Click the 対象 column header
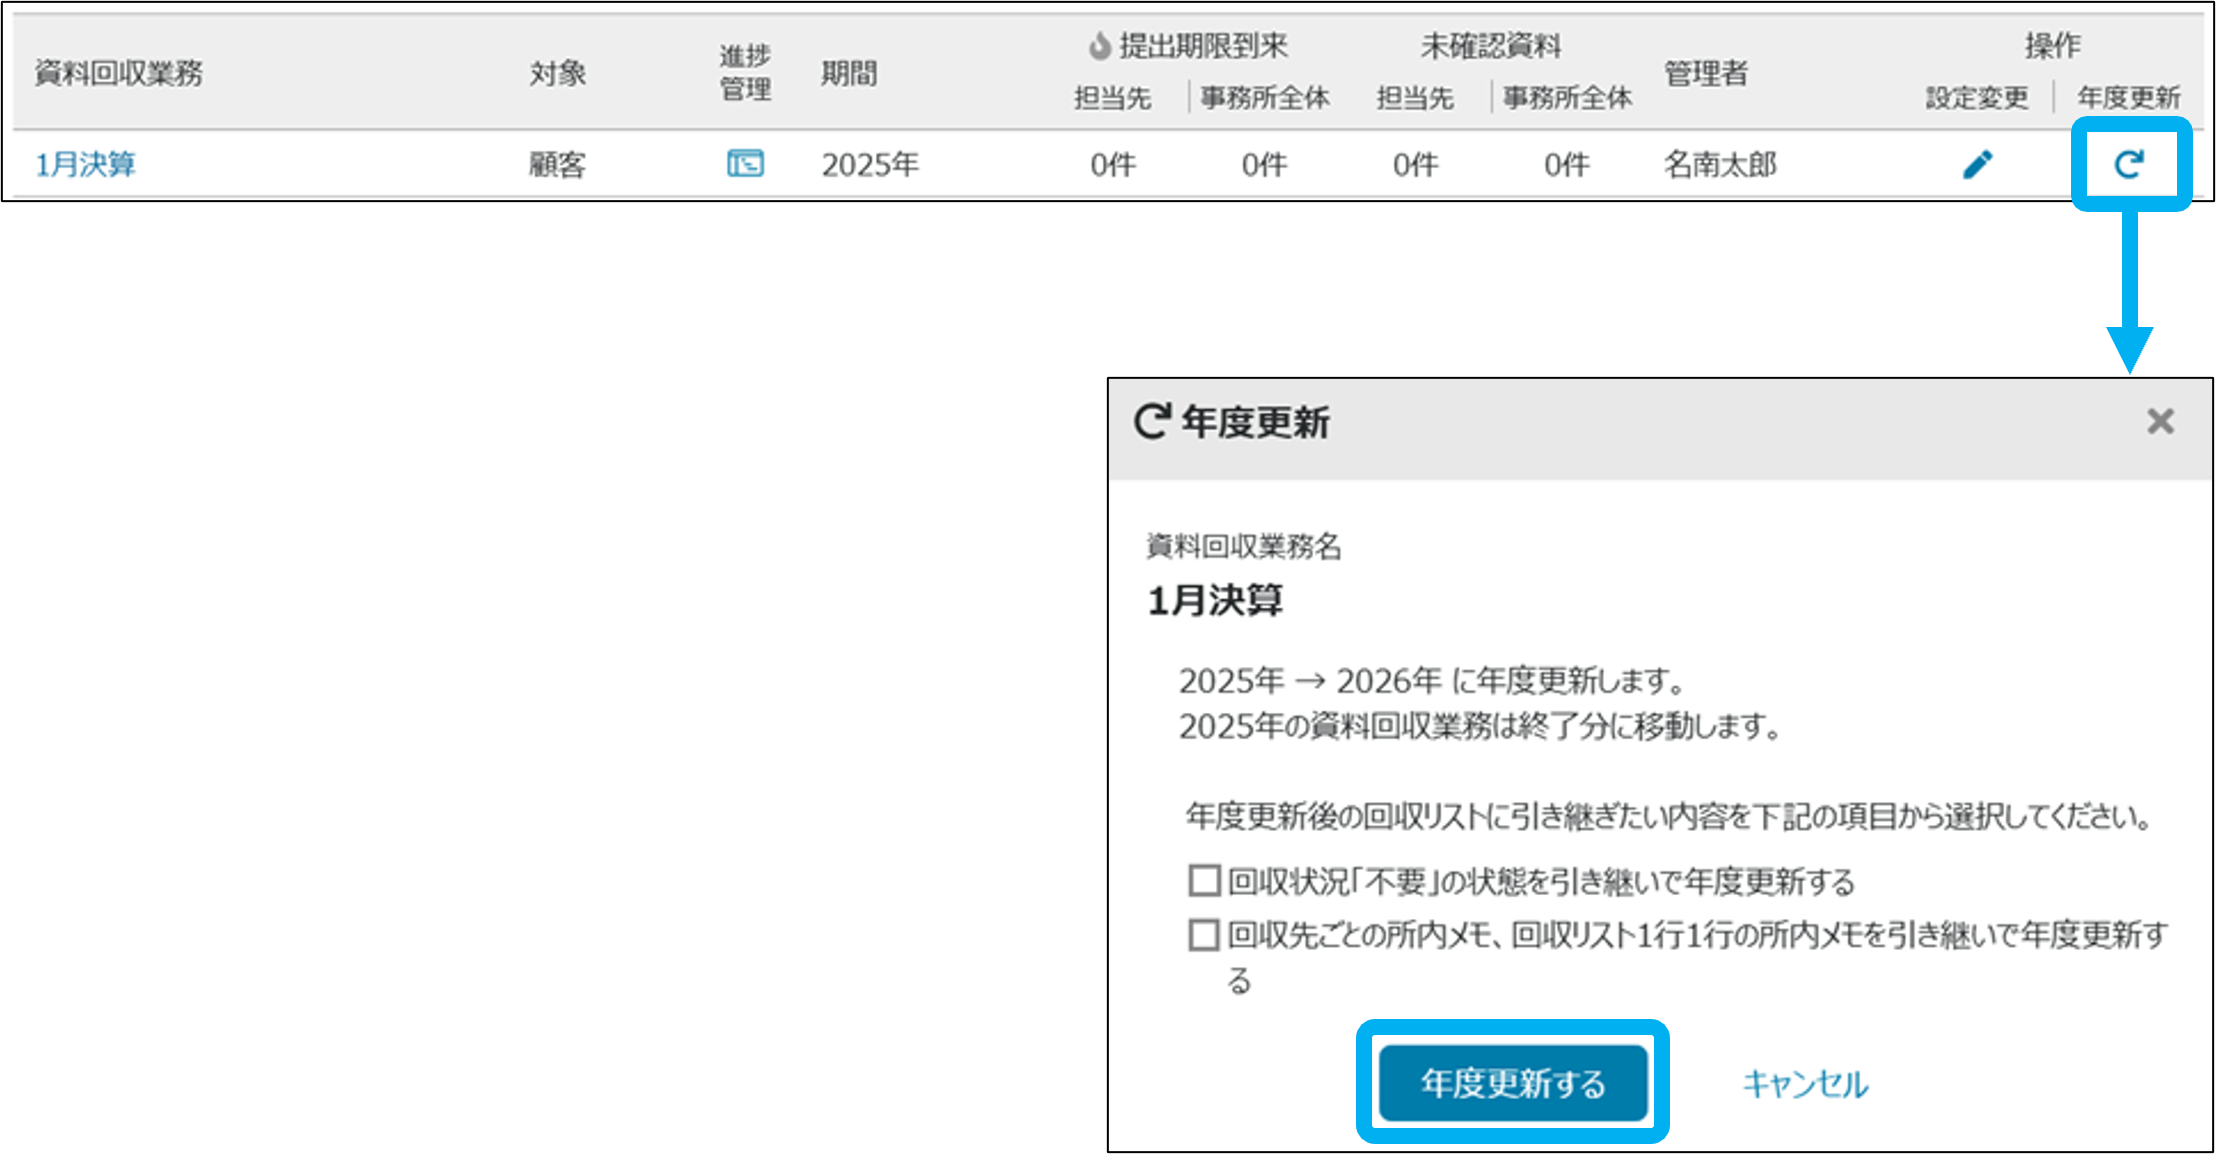 pyautogui.click(x=557, y=73)
